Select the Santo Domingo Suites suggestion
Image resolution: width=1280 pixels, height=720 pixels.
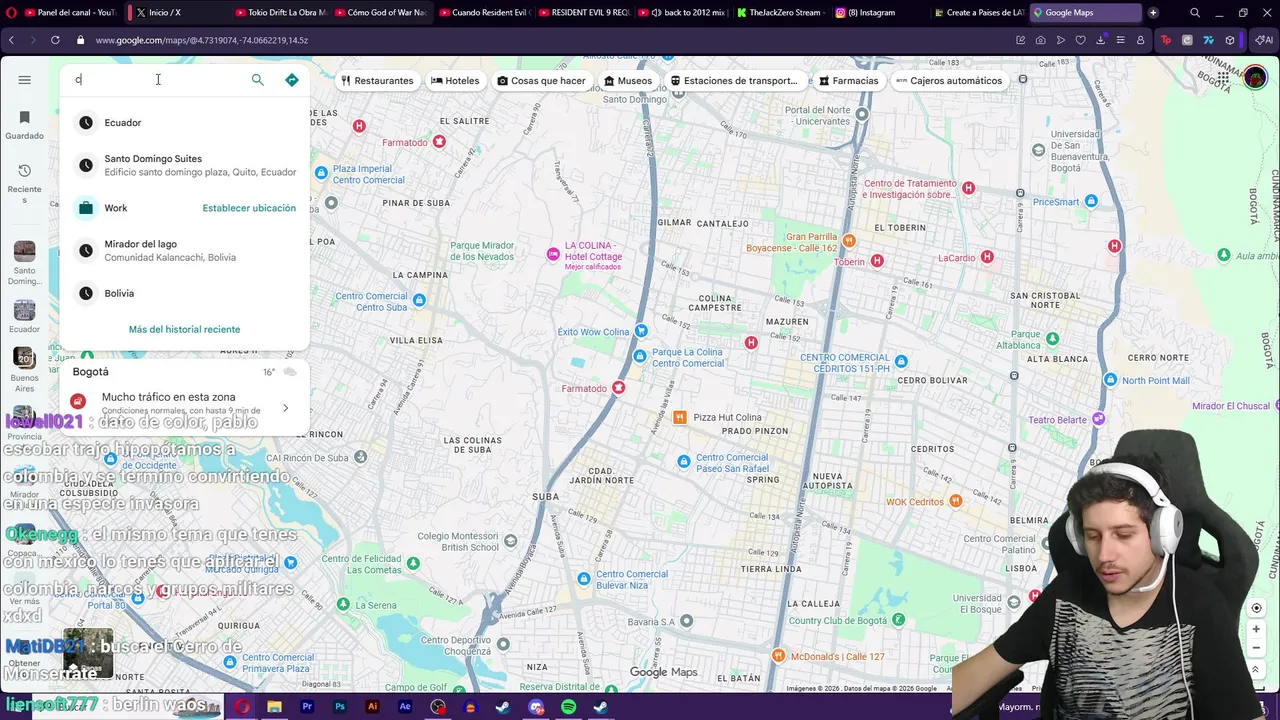tap(185, 165)
